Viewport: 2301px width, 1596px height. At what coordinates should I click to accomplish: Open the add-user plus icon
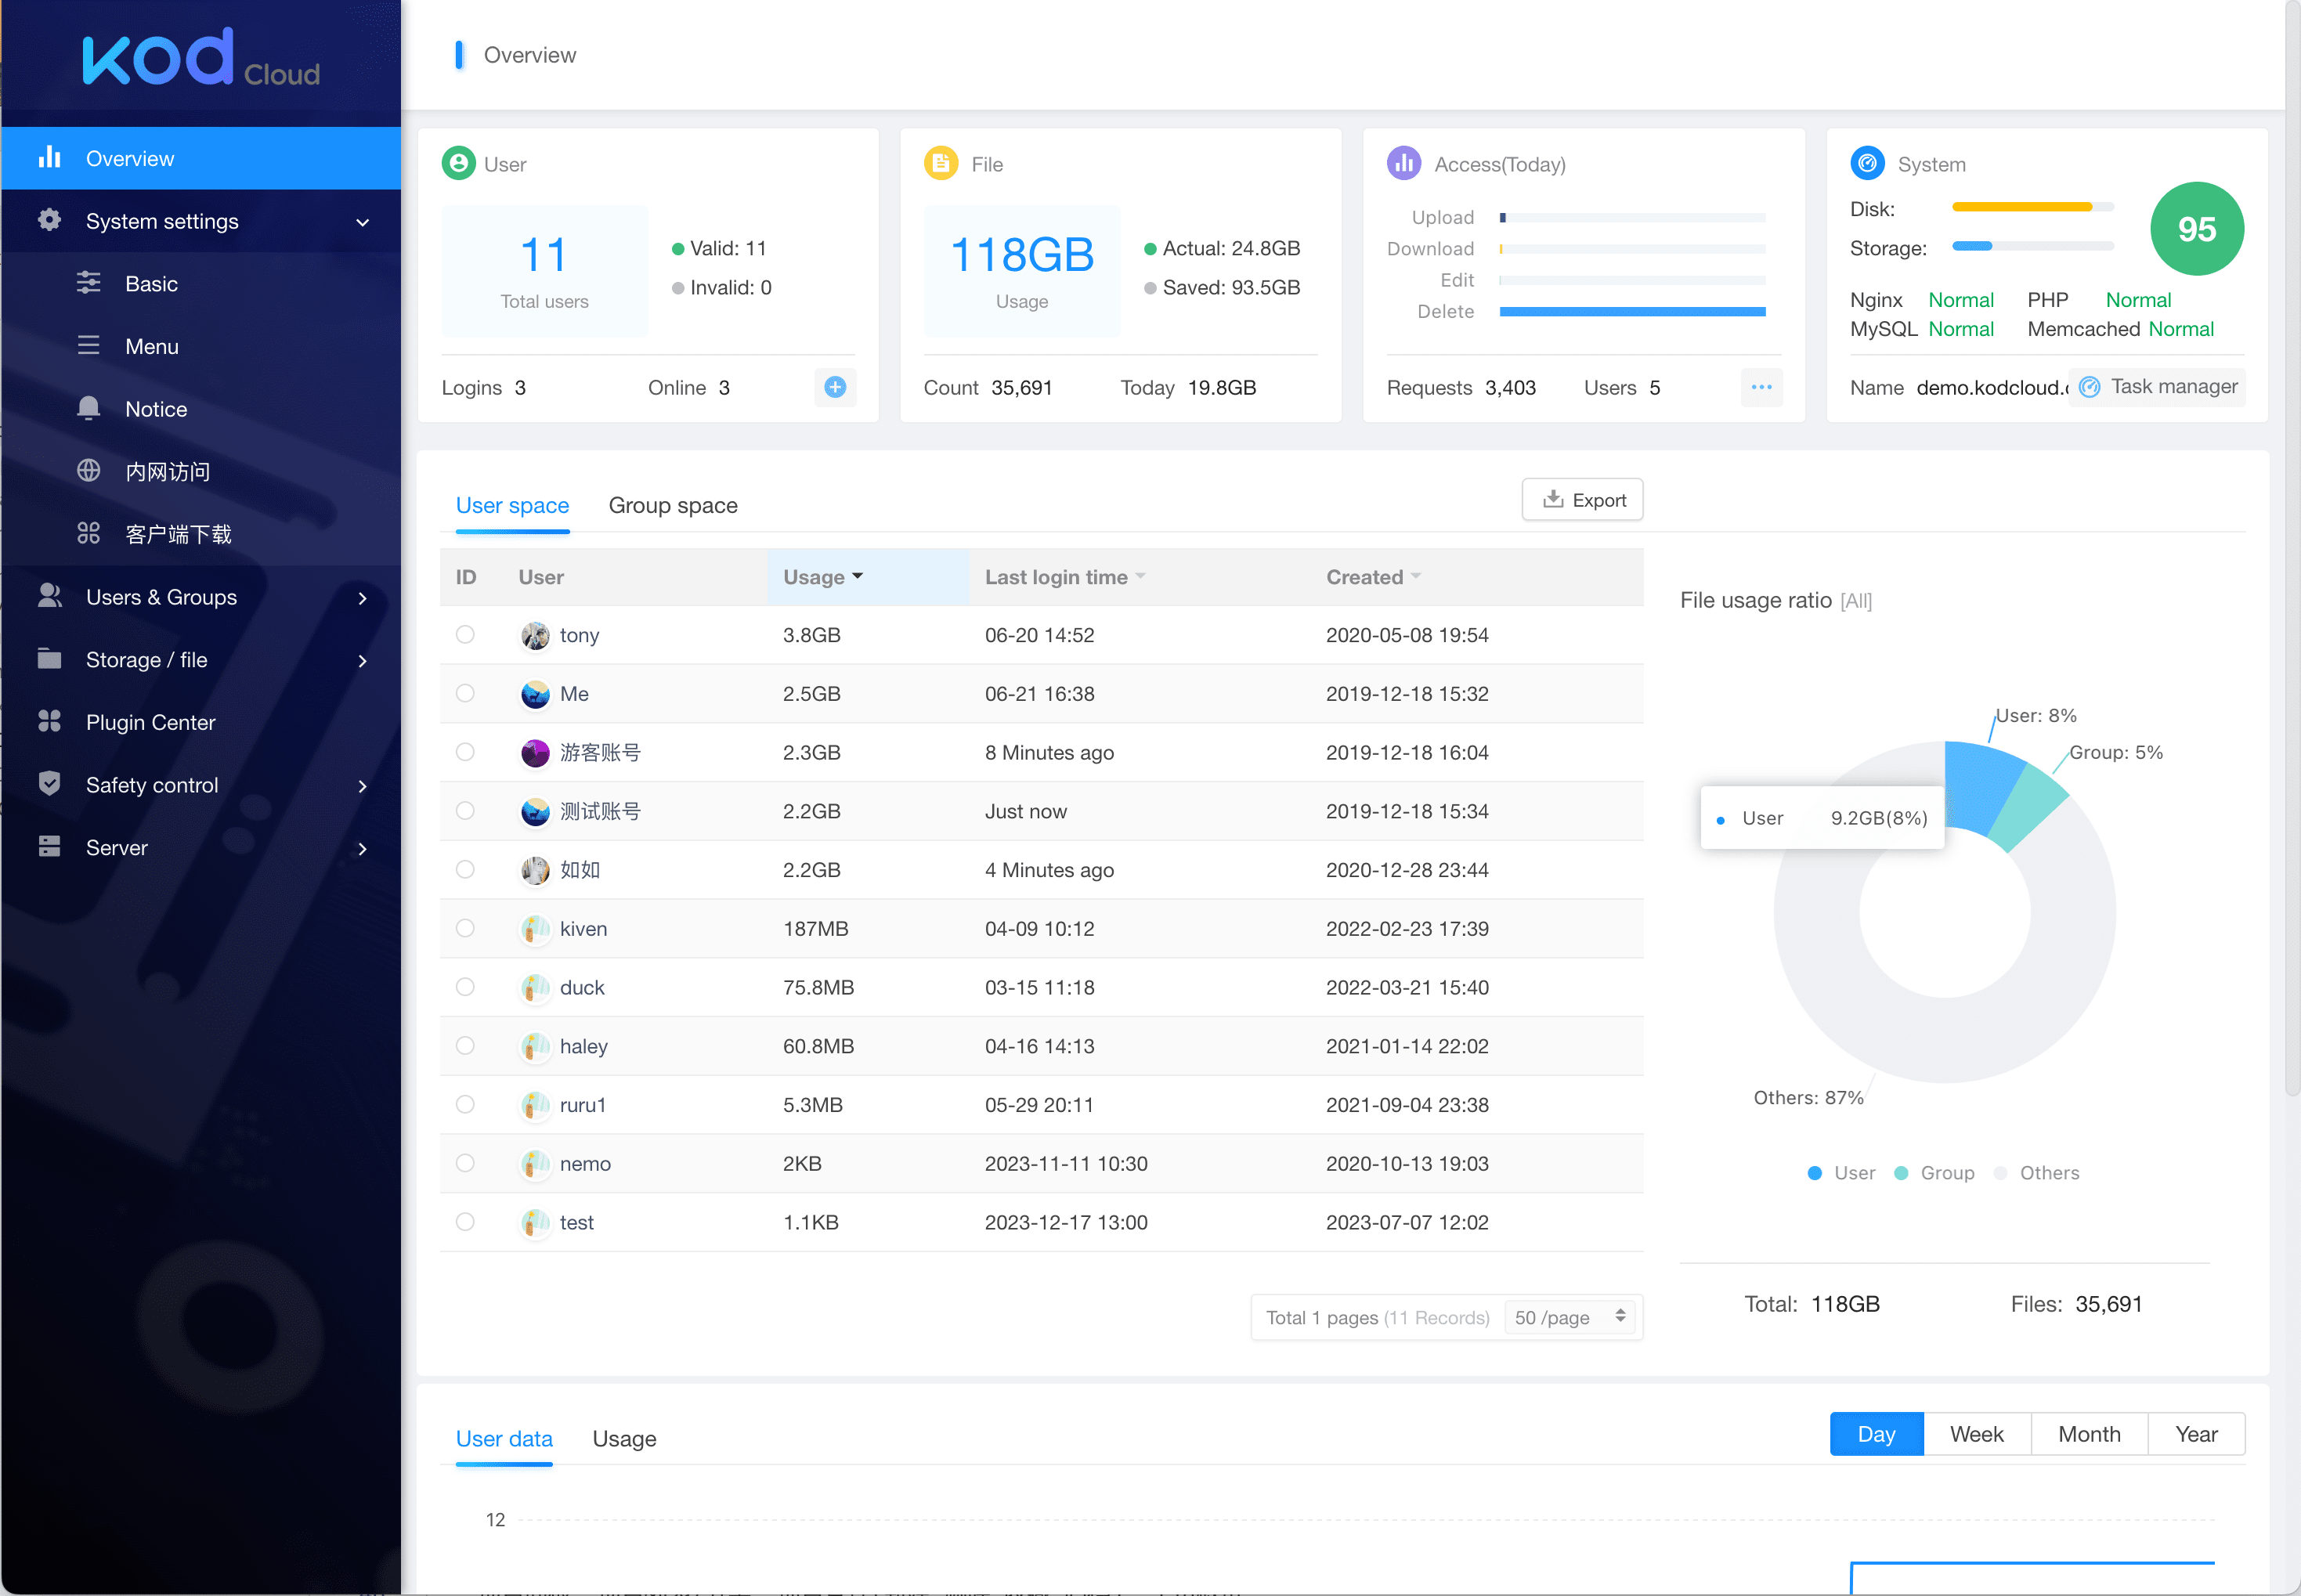[x=836, y=387]
